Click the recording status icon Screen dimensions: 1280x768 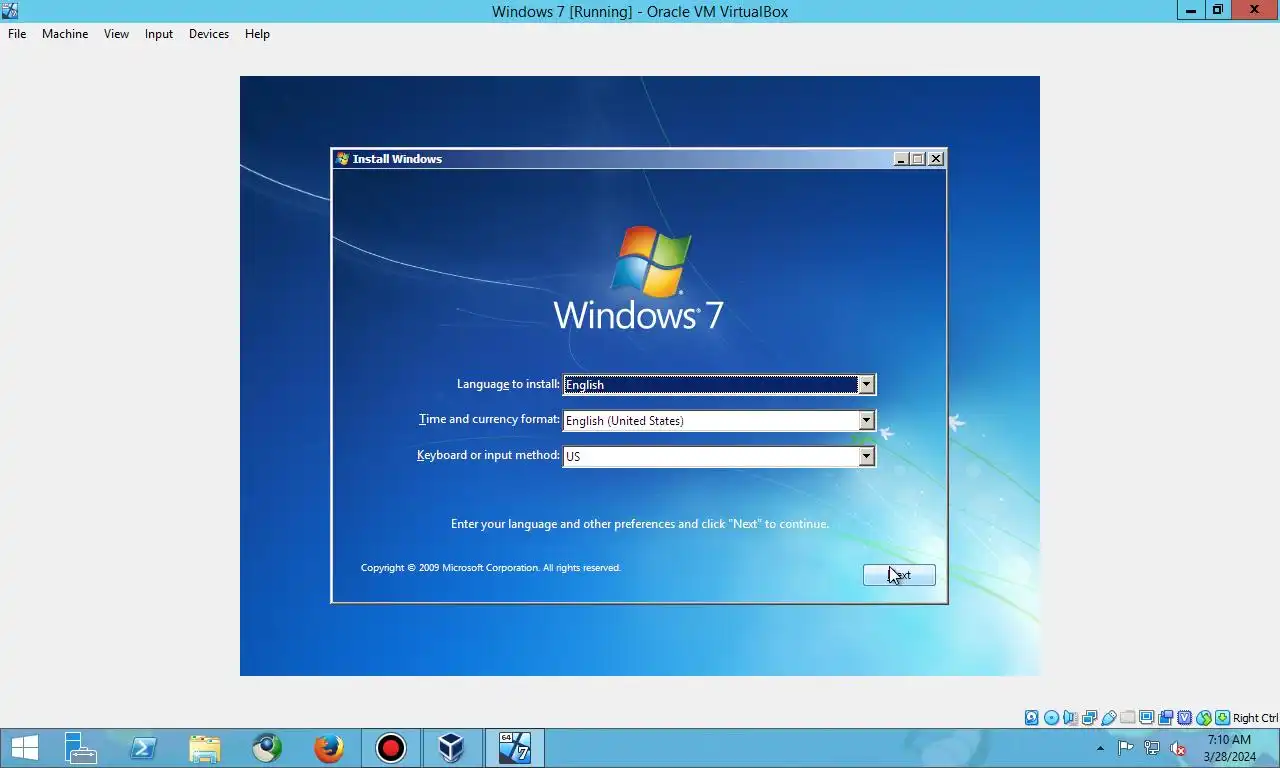(1165, 718)
